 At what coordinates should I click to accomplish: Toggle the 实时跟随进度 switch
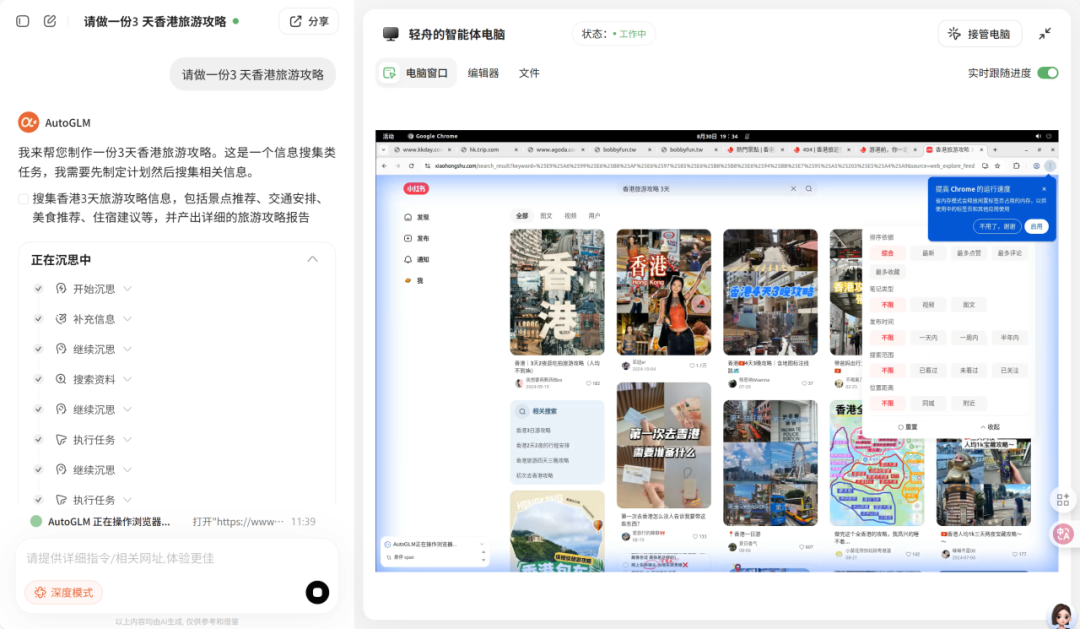pyautogui.click(x=1048, y=73)
